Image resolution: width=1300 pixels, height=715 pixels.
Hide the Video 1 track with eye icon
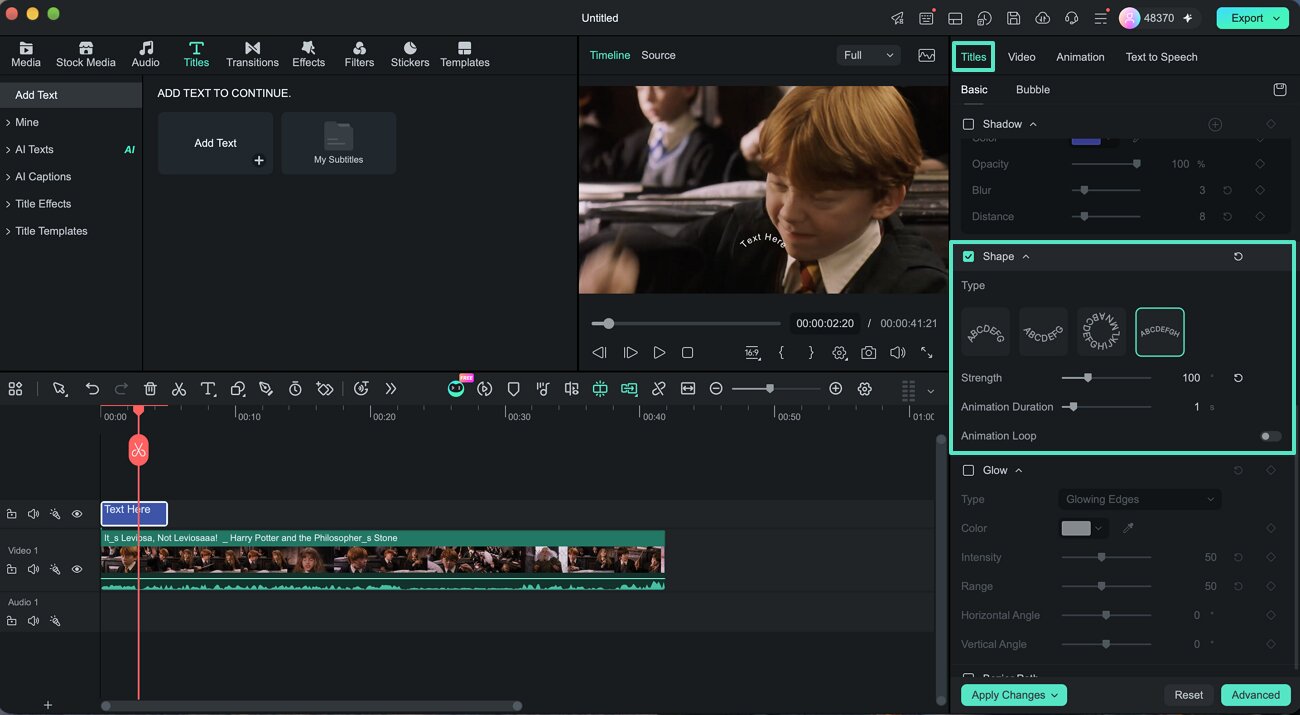(x=77, y=569)
